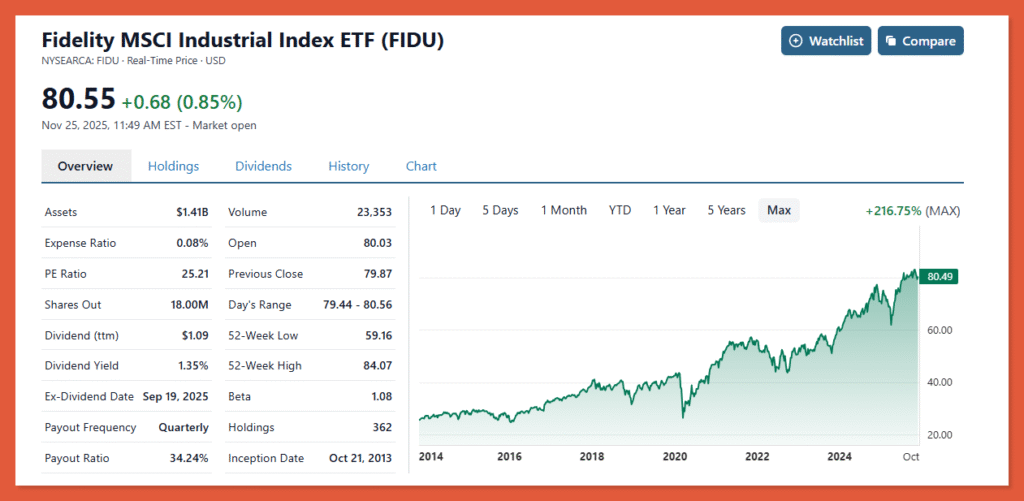Set chart range to 1 Day
This screenshot has height=501, width=1024.
click(445, 210)
